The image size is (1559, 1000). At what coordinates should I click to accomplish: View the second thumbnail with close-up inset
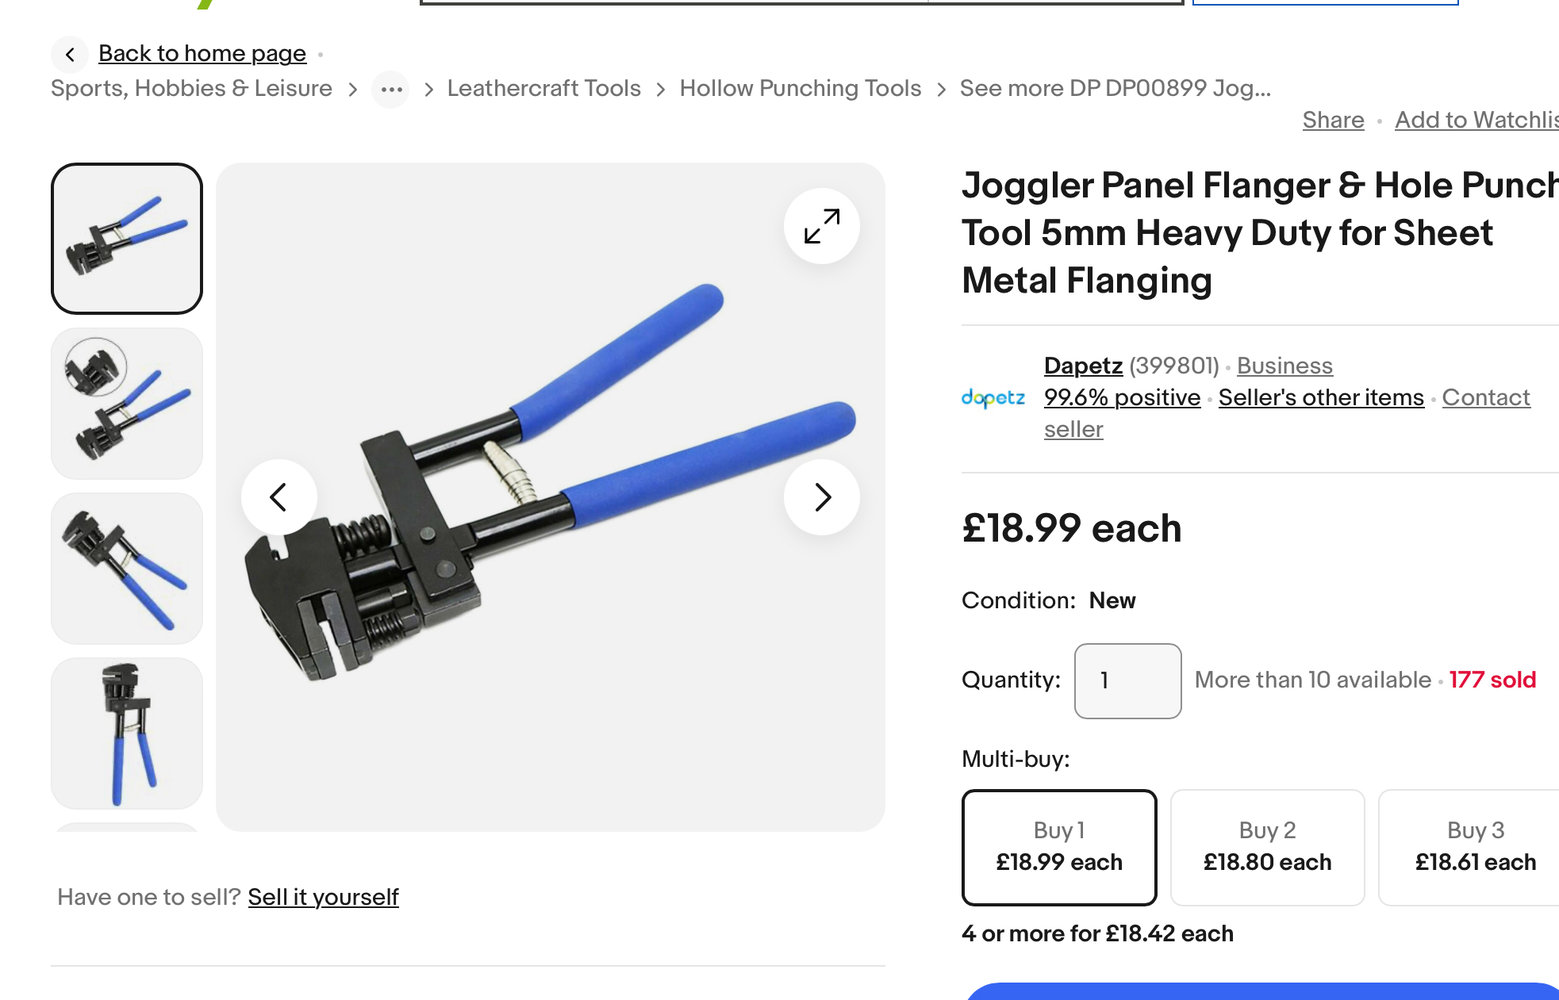pyautogui.click(x=127, y=404)
